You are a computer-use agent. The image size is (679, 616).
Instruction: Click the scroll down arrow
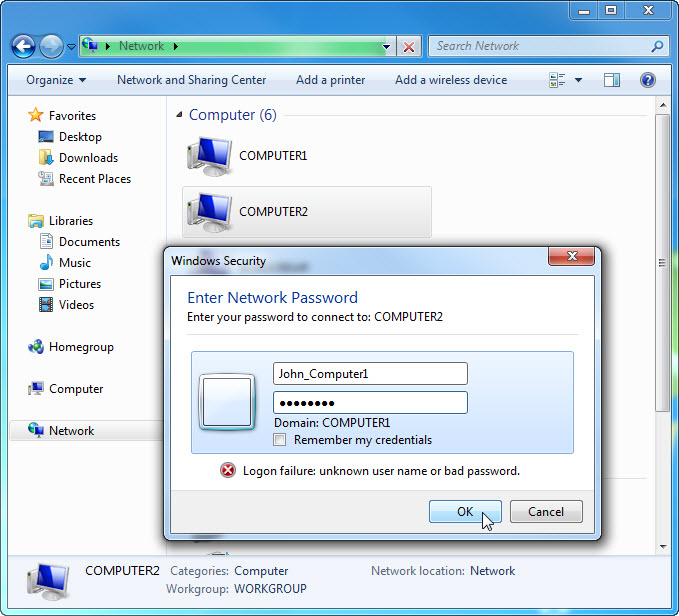pos(663,547)
